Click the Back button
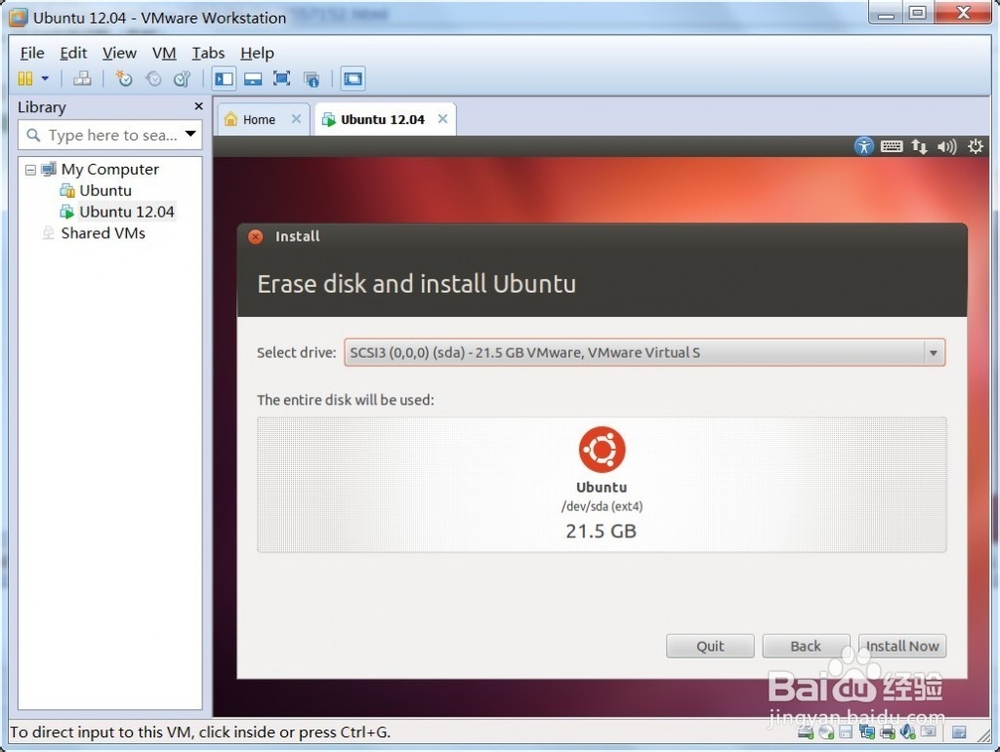 [x=806, y=646]
